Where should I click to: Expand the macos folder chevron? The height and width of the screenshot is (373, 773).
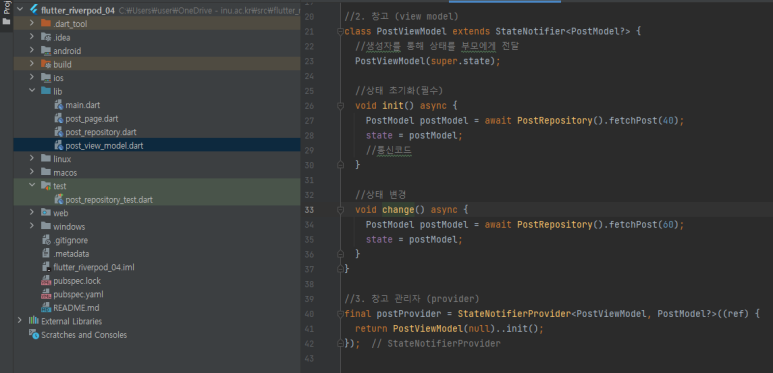tap(32, 172)
